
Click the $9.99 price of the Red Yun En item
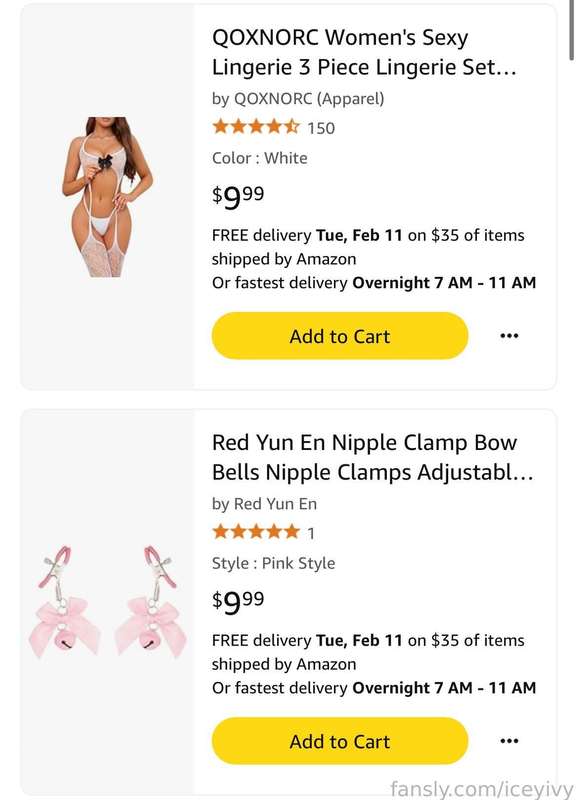click(238, 602)
